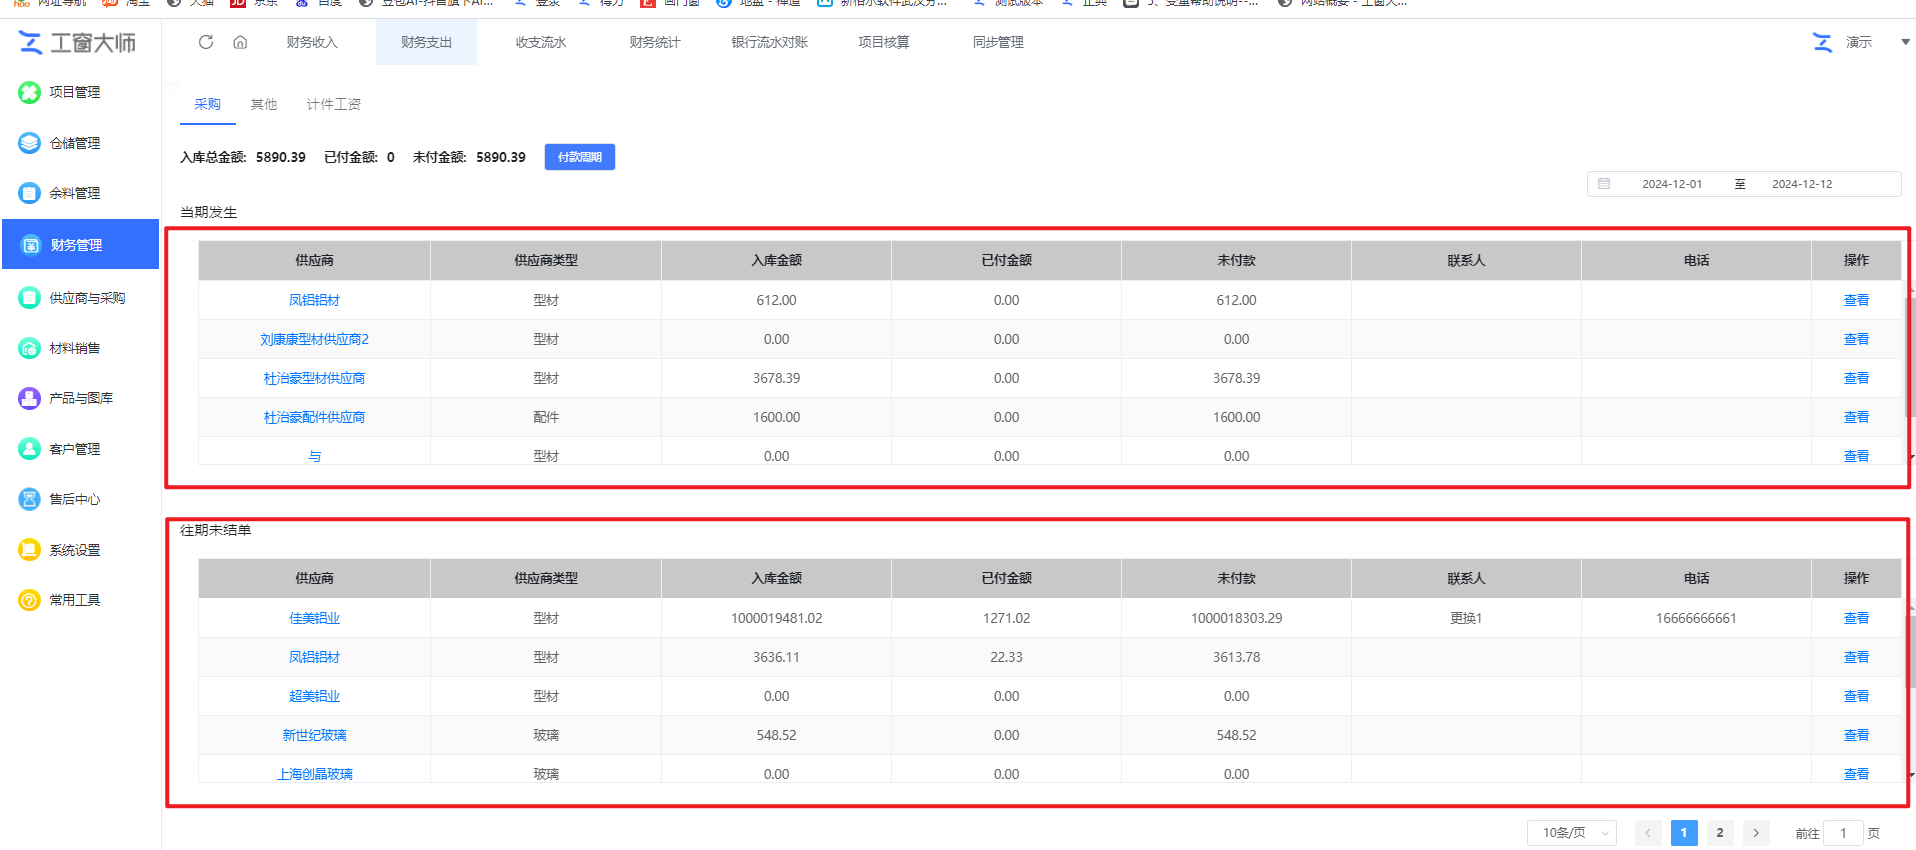Open 余料管理 sidebar icon

coord(30,193)
